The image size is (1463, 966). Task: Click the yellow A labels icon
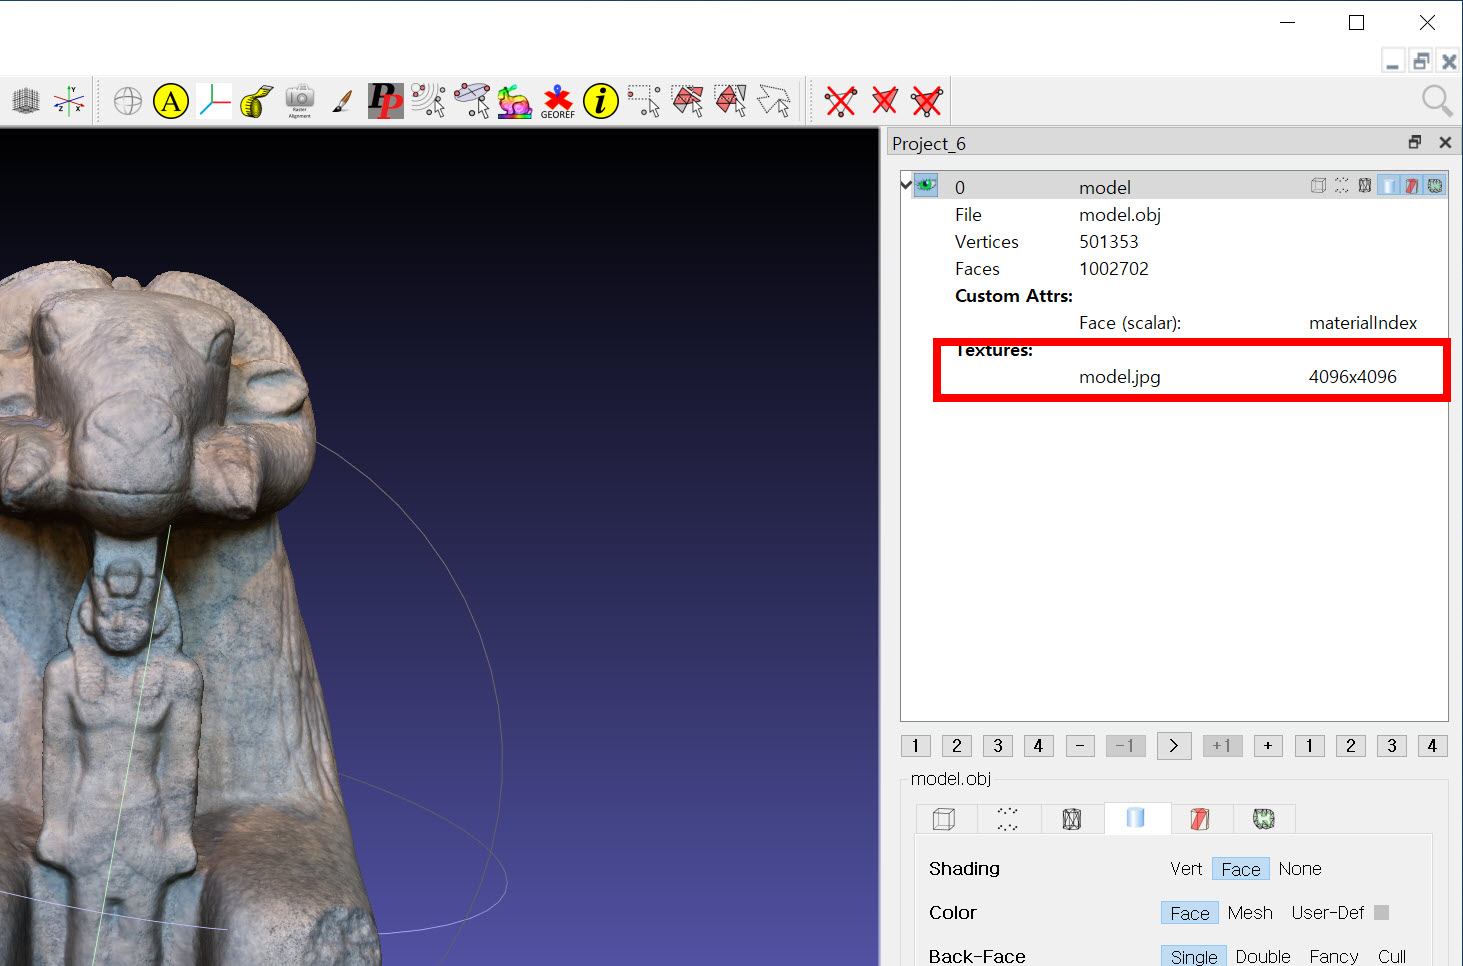[171, 101]
